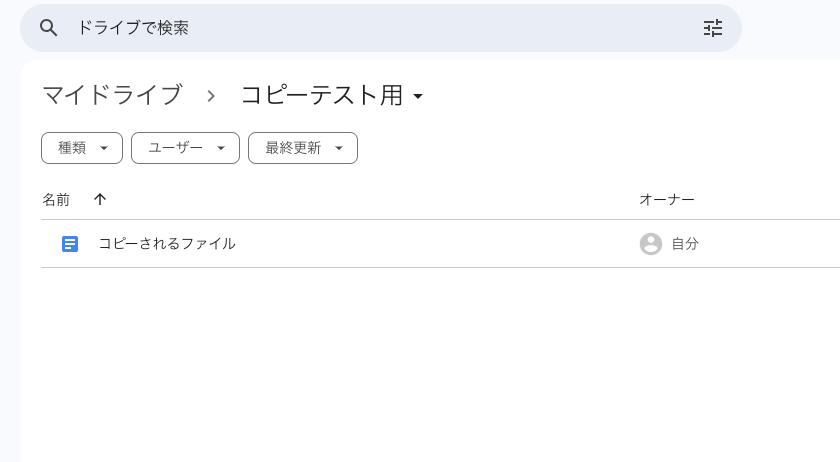Click the arrow beside コピーテスト用 folder name
This screenshot has height=462, width=840.
point(418,97)
